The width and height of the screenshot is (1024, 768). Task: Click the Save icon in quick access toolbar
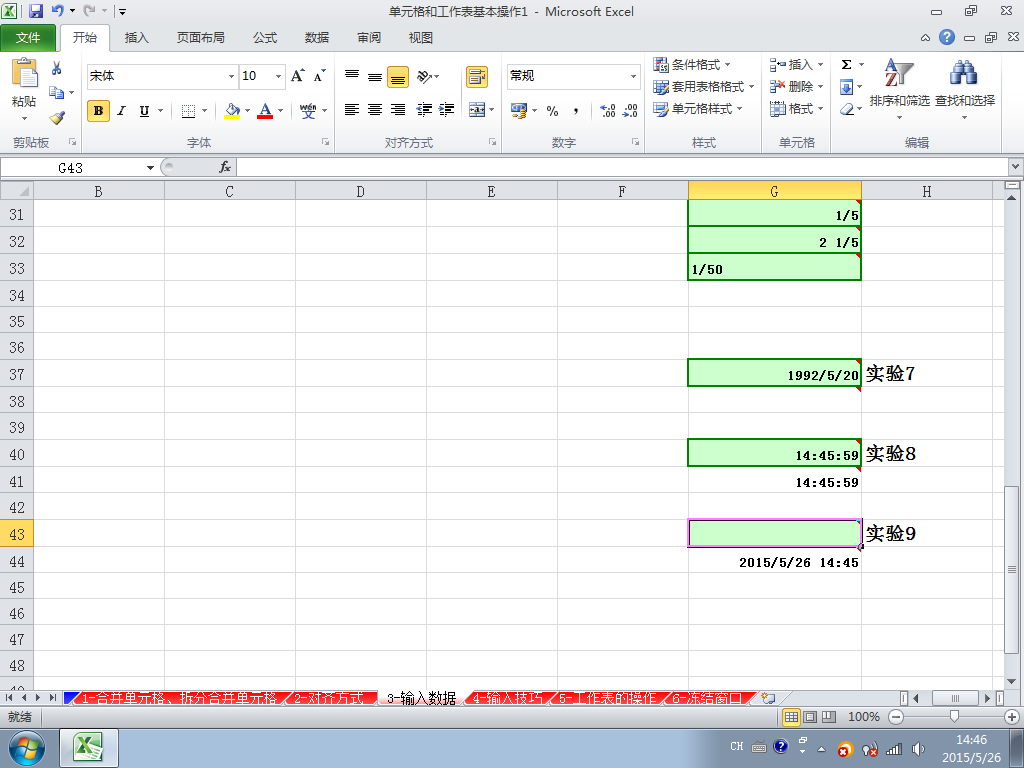pyautogui.click(x=36, y=11)
